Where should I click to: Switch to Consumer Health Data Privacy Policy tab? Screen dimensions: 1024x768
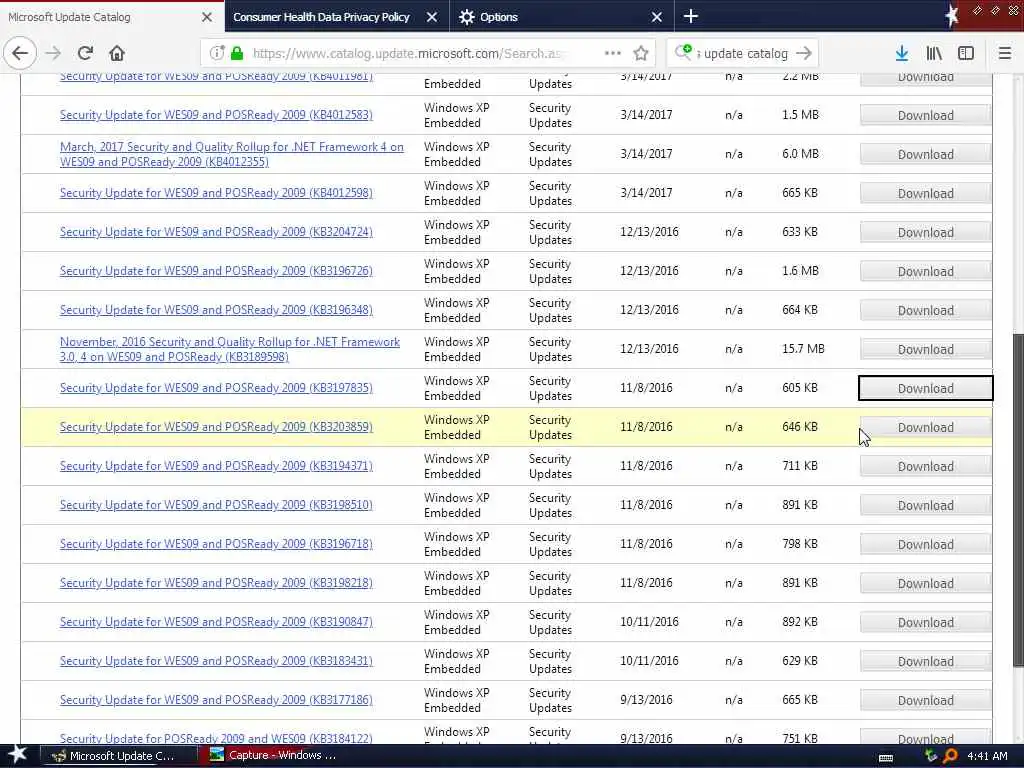[336, 17]
